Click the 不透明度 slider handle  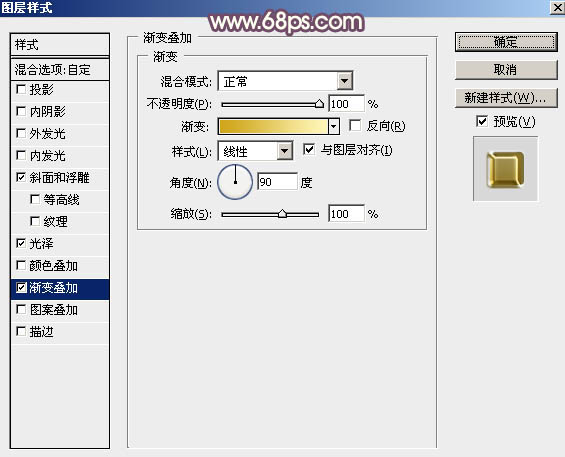tap(319, 104)
